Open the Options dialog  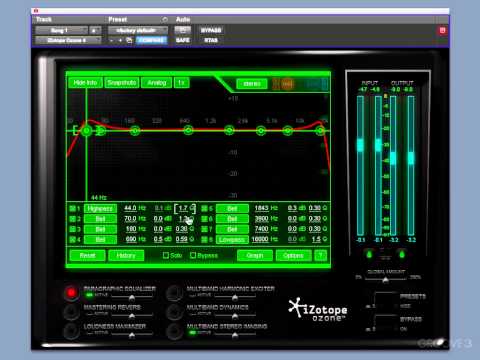(294, 256)
